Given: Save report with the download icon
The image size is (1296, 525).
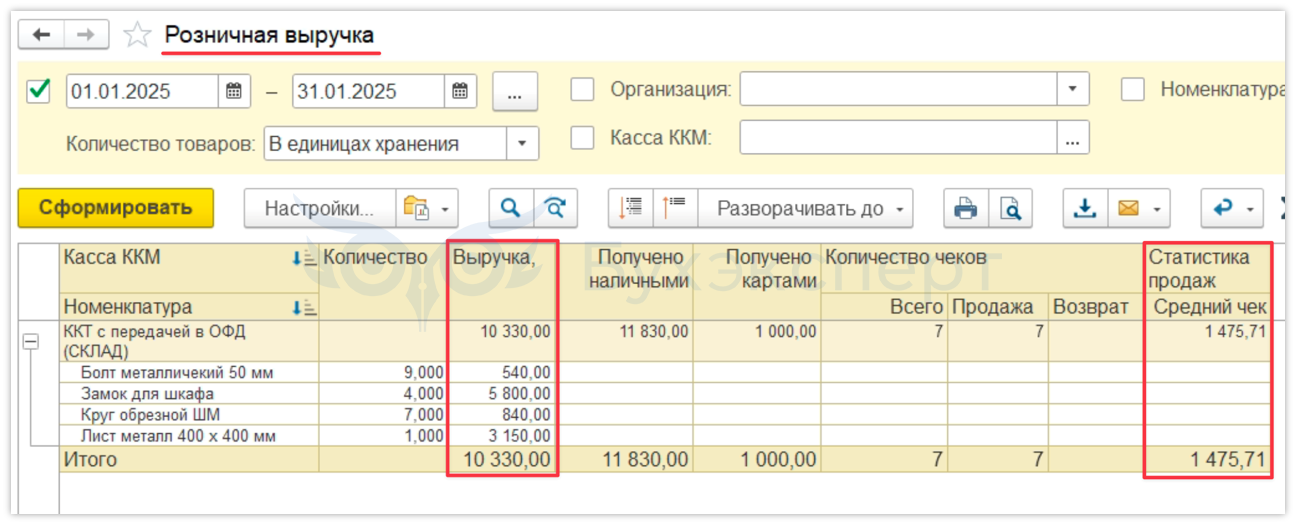Looking at the screenshot, I should [1084, 208].
